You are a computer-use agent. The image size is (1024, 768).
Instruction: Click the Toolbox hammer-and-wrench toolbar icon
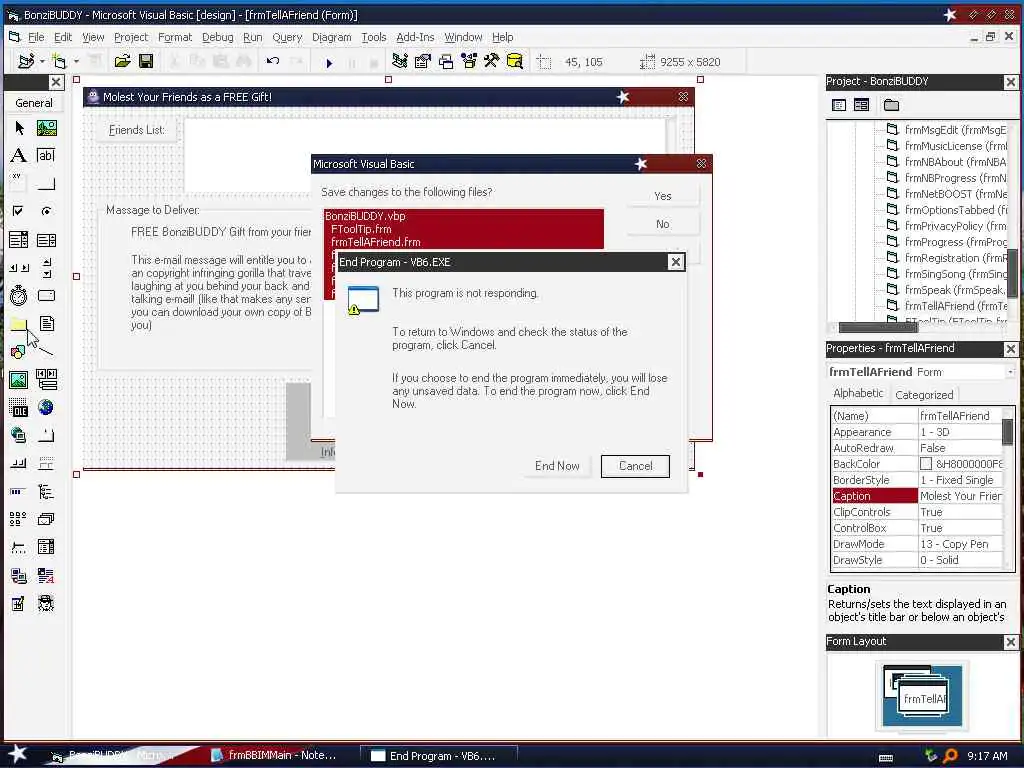(492, 61)
